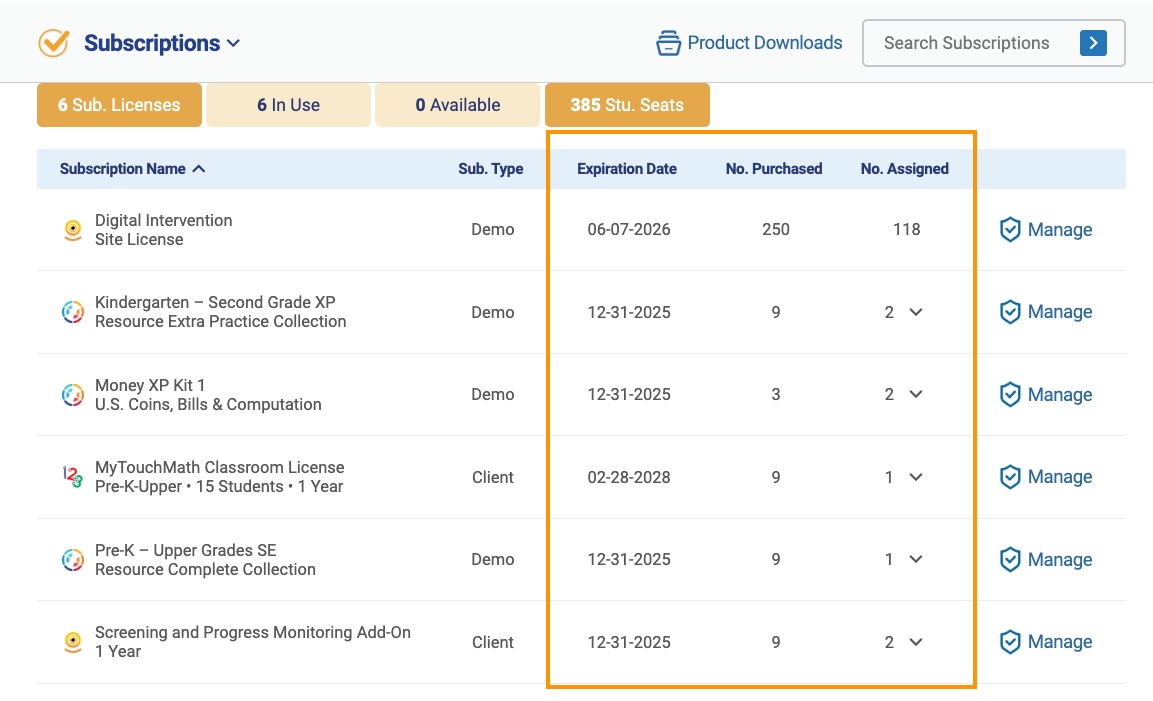Expand assigned seats for MyTouchMath Classroom License
This screenshot has height=701, width=1153.
pos(915,477)
